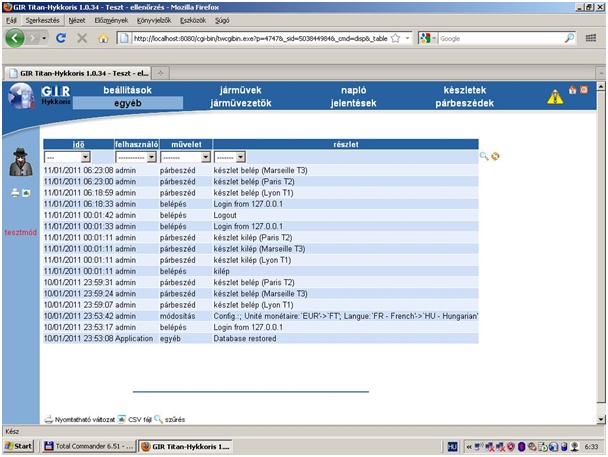The height and width of the screenshot is (457, 608).
Task: Click the stop loading X icon
Action: (x=82, y=38)
